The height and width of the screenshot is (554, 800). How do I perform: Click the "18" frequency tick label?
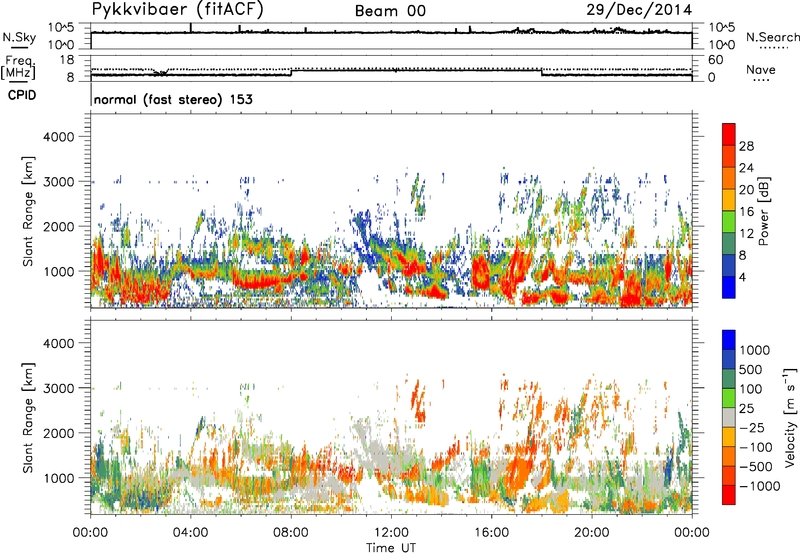pyautogui.click(x=66, y=60)
